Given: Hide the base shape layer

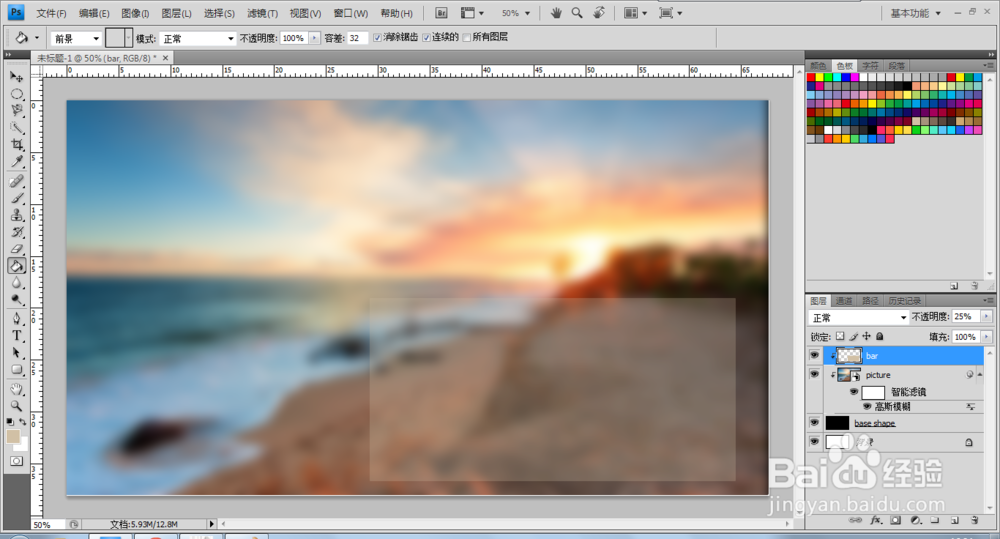Looking at the screenshot, I should tap(814, 422).
